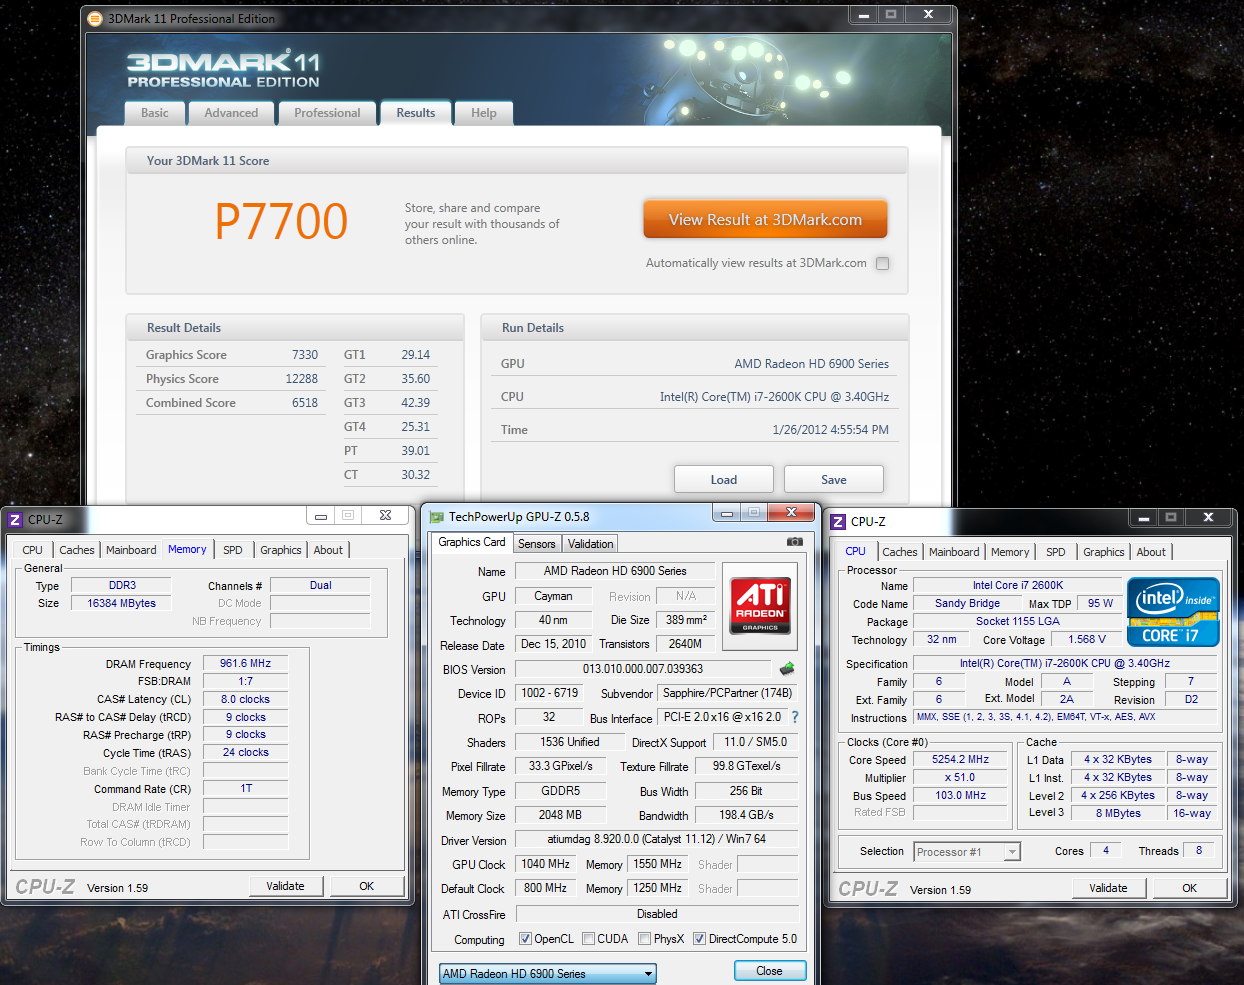This screenshot has width=1244, height=985.
Task: Minimize the CPU-Z CPU window
Action: [1143, 518]
